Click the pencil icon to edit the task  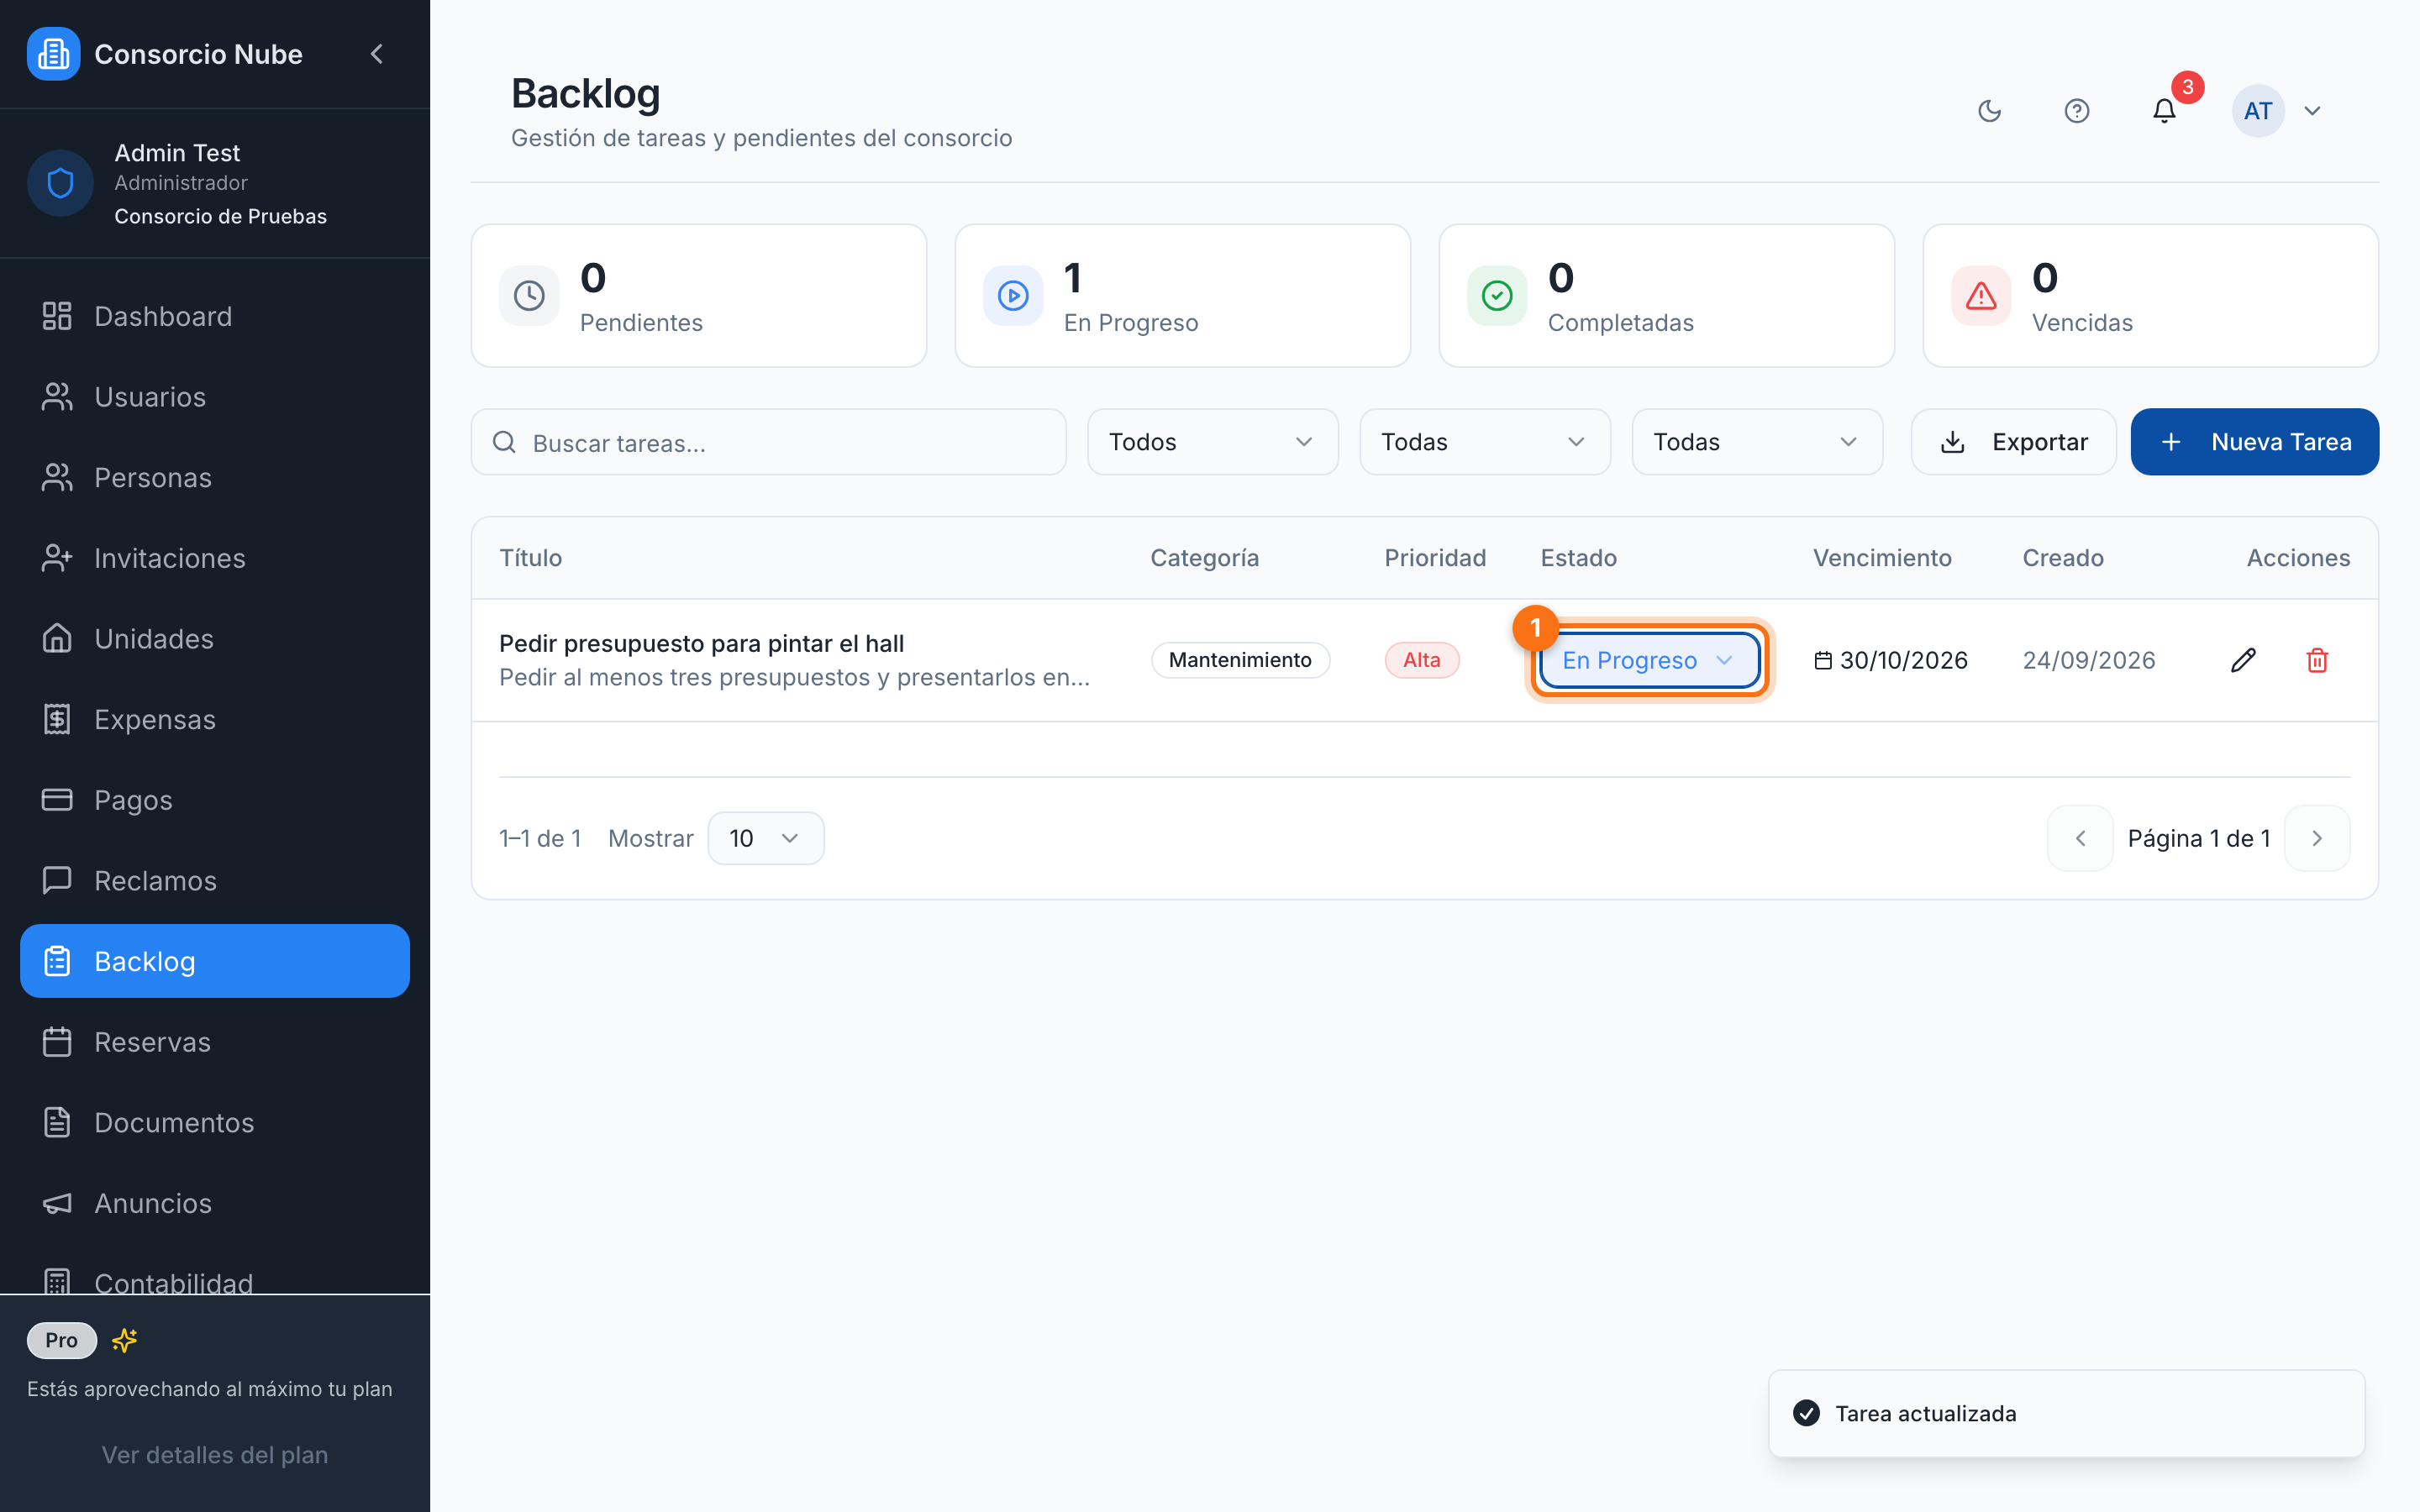pyautogui.click(x=2243, y=660)
